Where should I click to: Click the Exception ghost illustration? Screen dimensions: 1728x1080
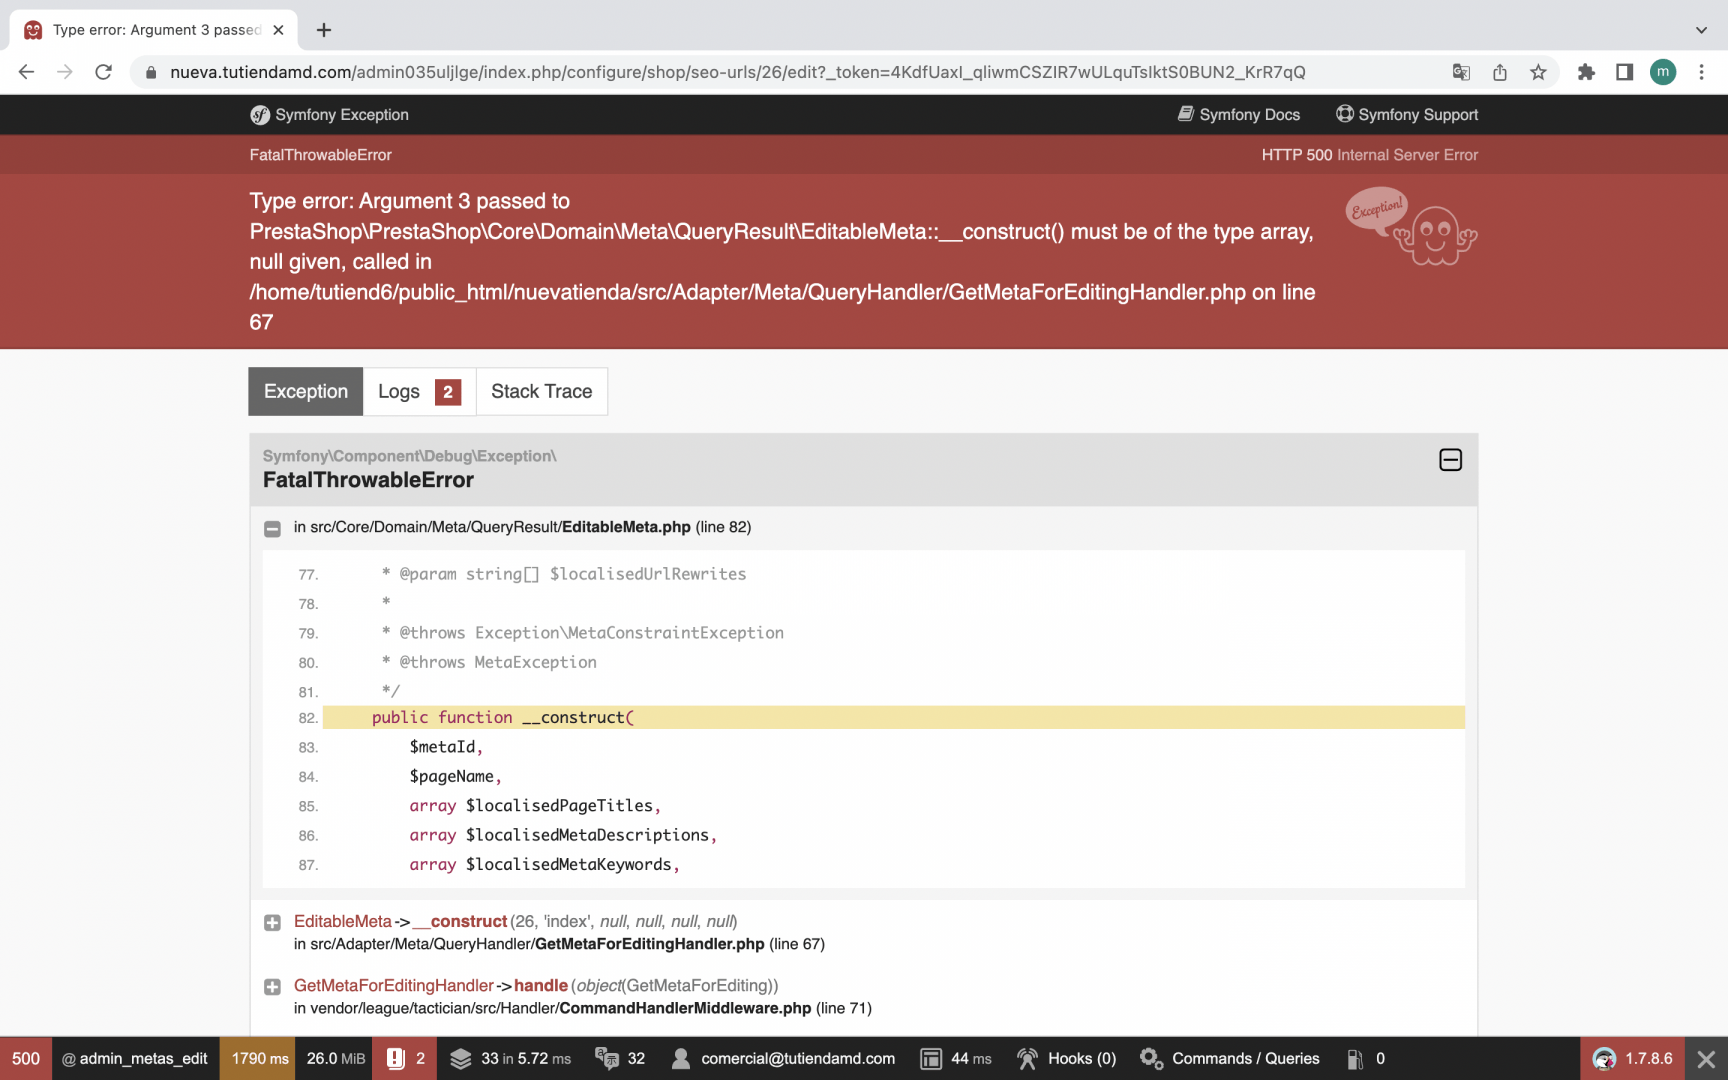pyautogui.click(x=1411, y=226)
